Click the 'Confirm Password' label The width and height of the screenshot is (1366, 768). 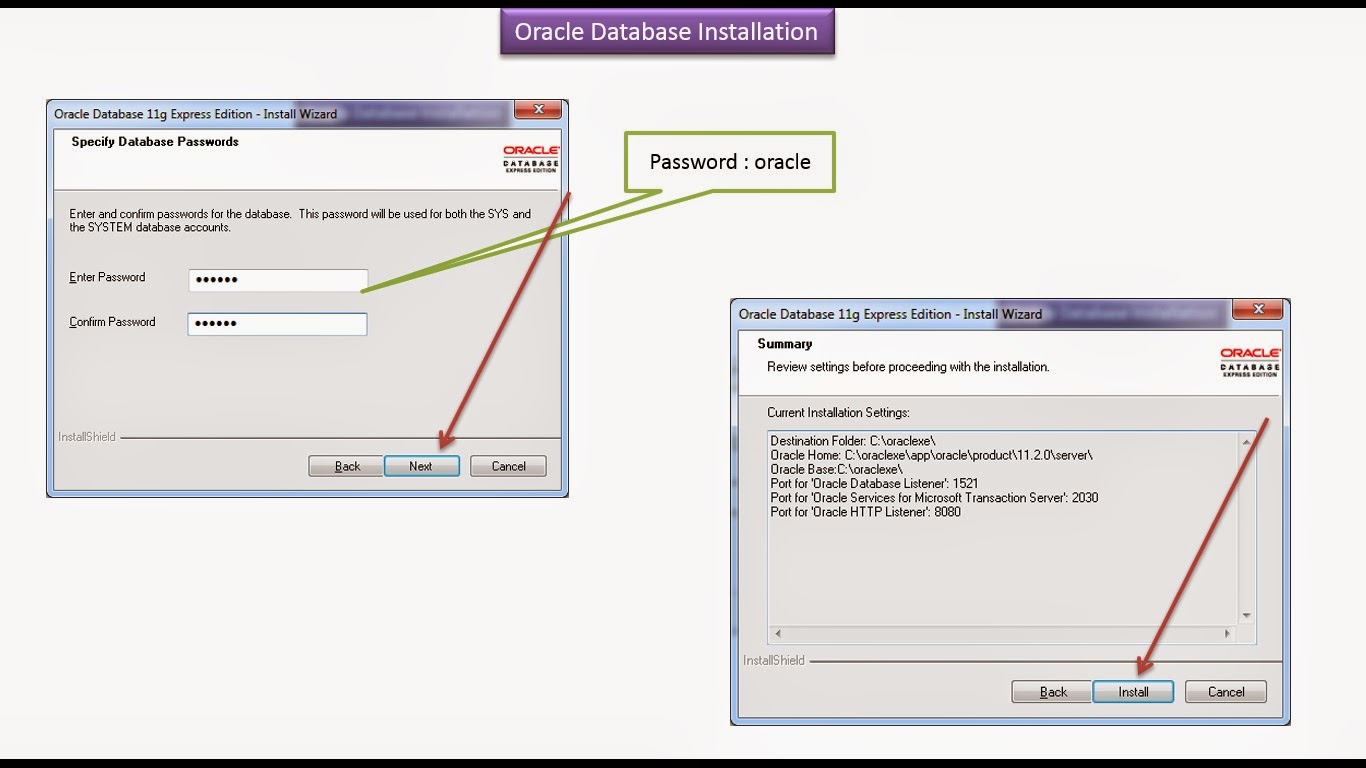(x=112, y=322)
